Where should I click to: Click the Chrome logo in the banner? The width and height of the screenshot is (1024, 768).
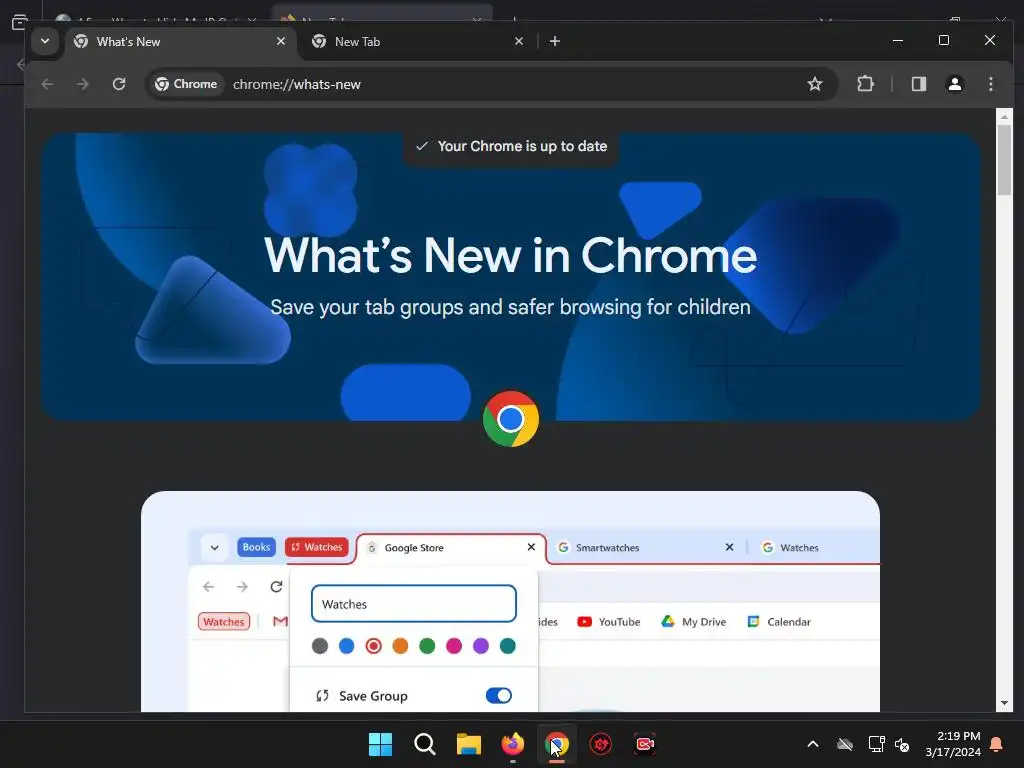pos(510,419)
